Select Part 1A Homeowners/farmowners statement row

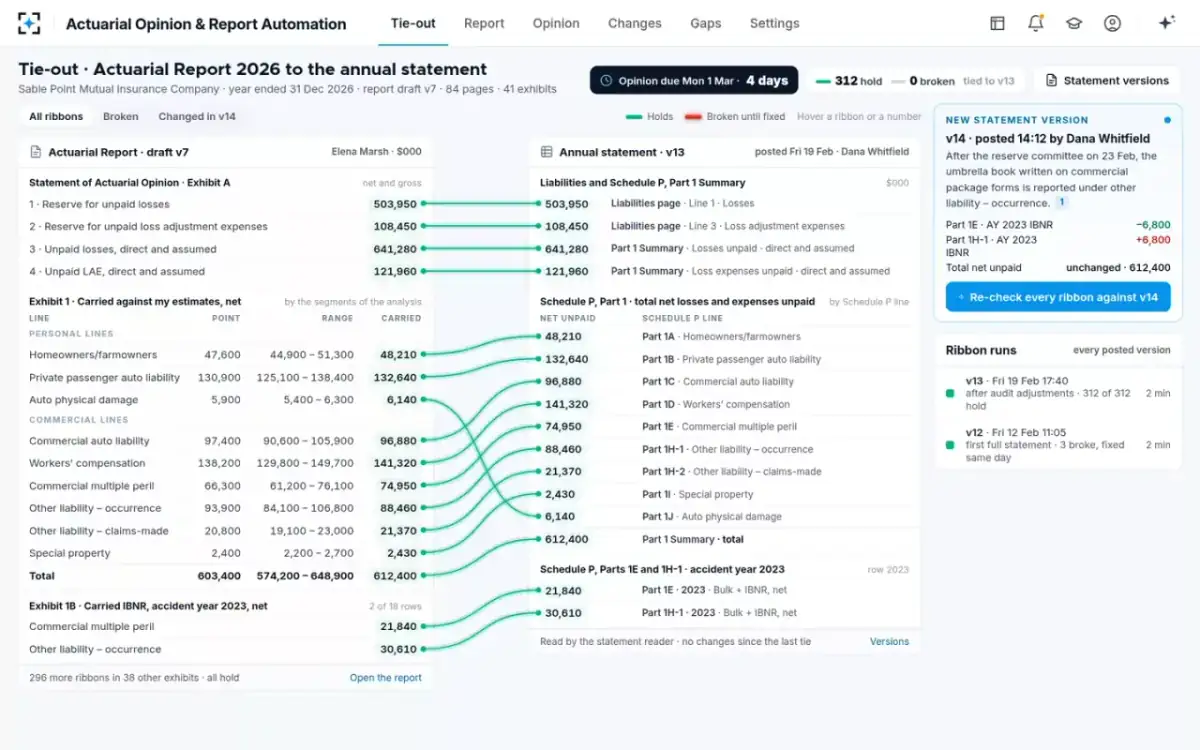tap(724, 337)
